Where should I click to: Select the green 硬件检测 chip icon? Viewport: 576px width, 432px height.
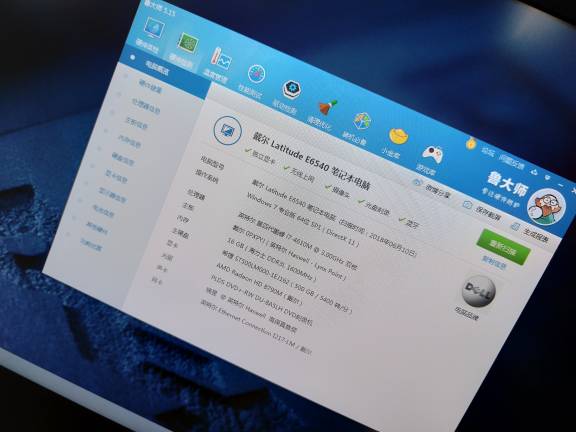pos(188,42)
